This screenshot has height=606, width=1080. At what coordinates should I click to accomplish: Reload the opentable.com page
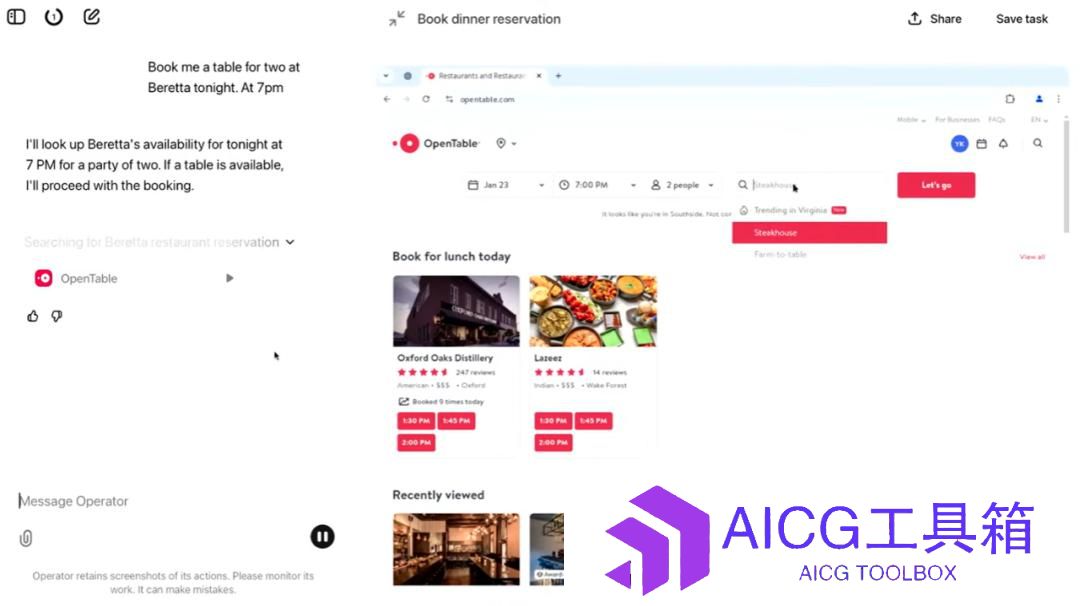426,99
